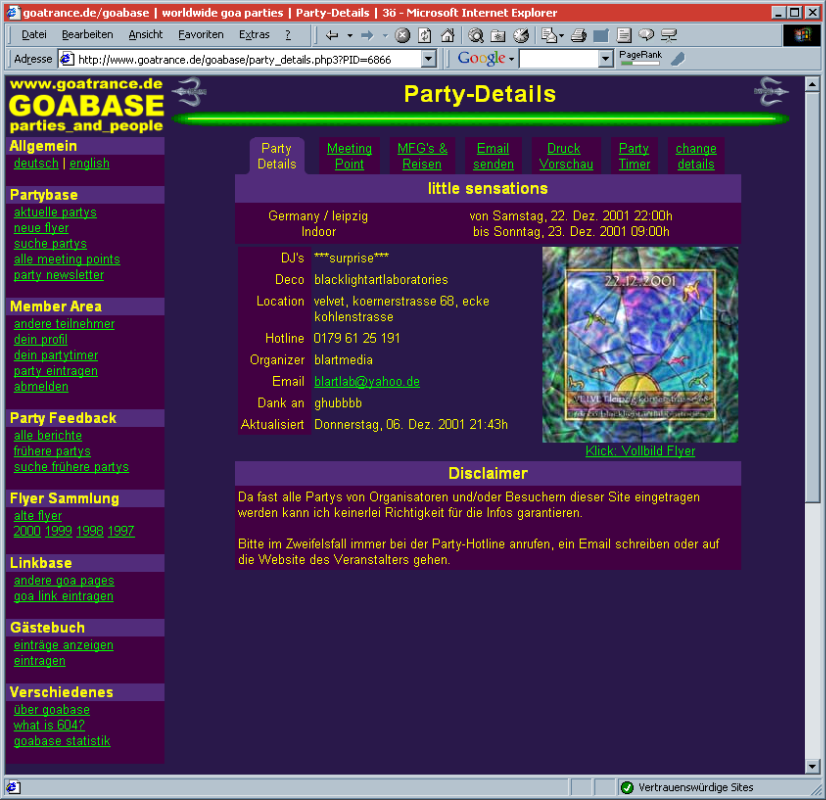The image size is (826, 800).
Task: Refresh the page using the Refresh icon
Action: point(424,35)
